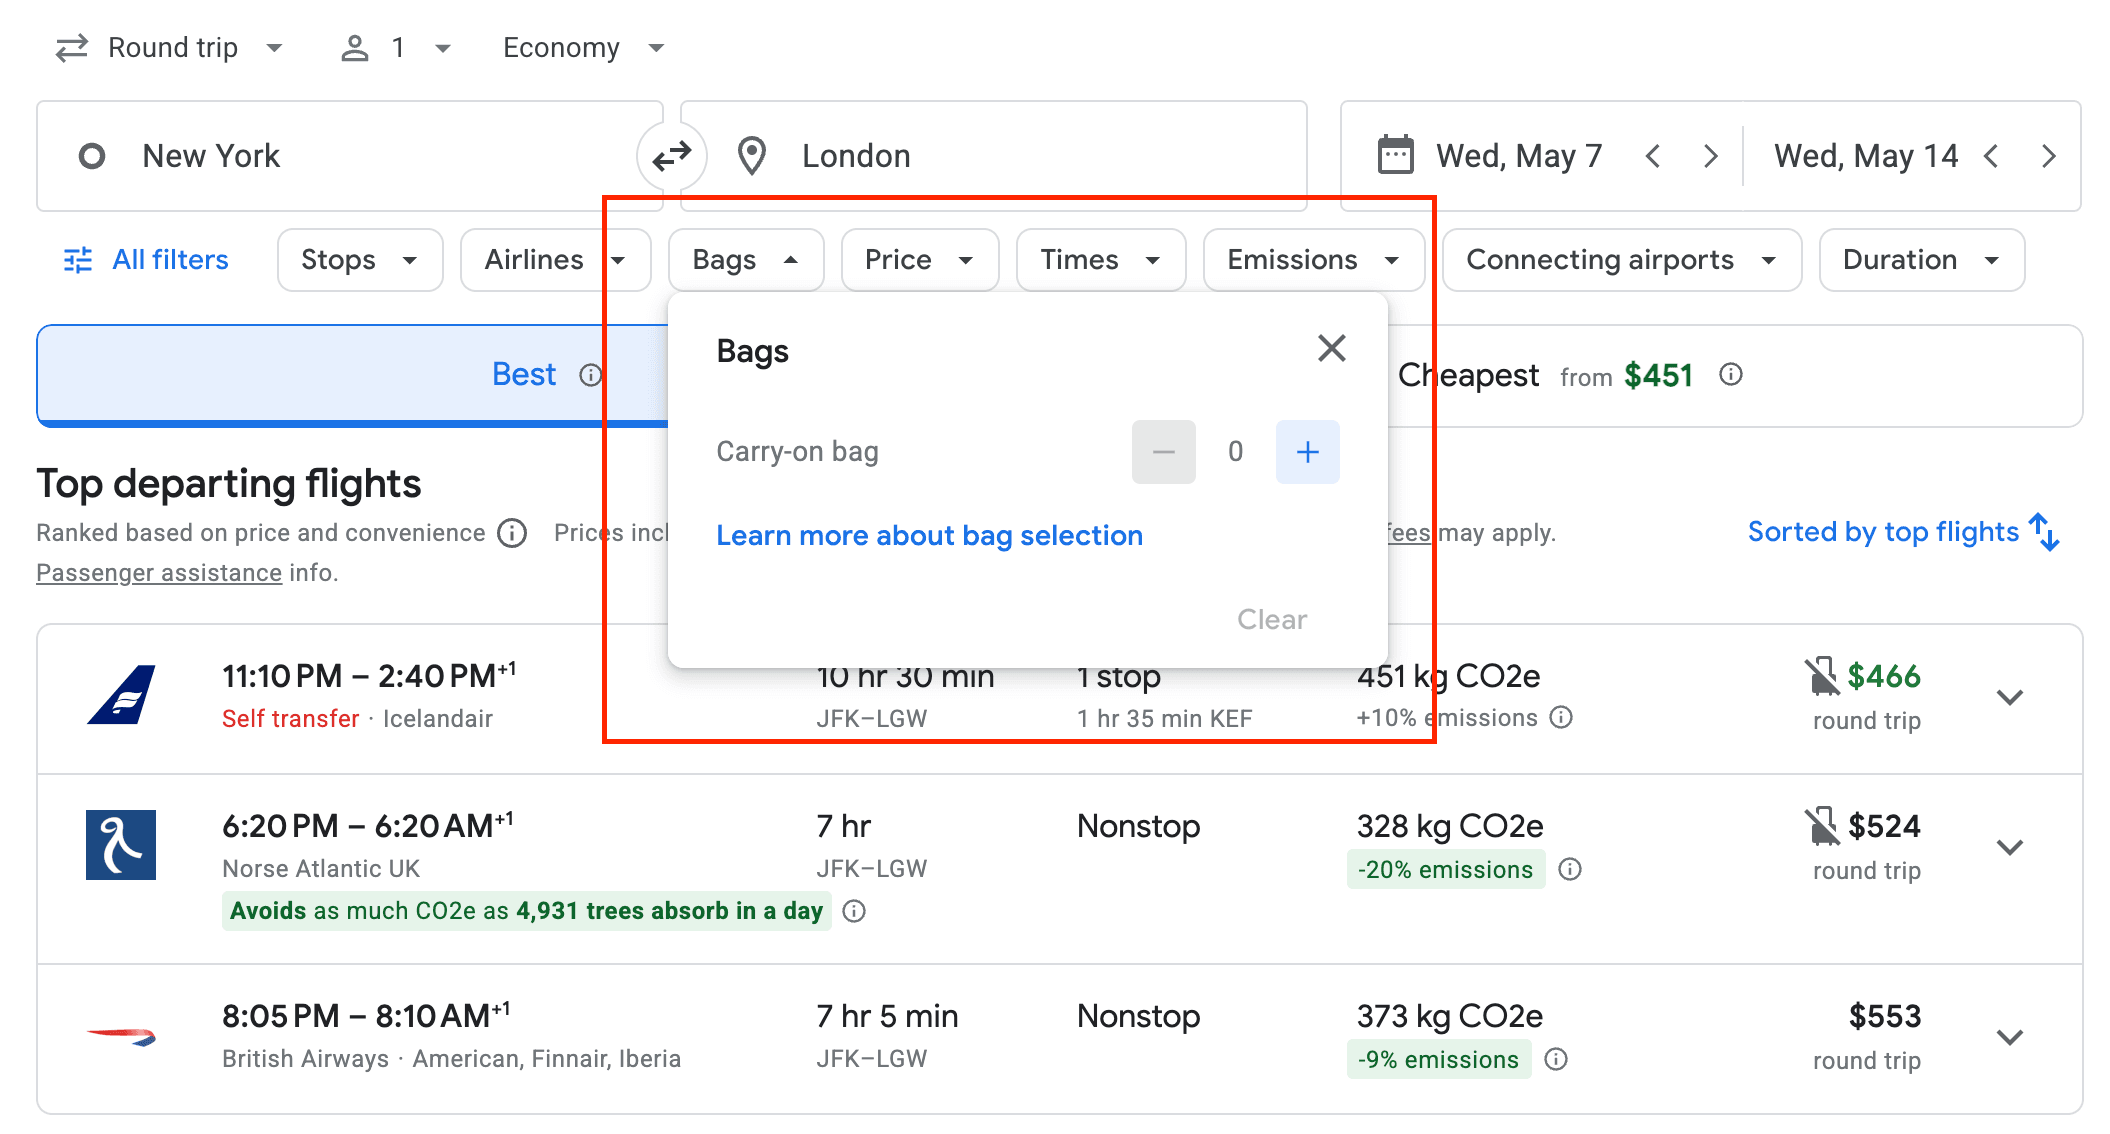Increase carry-on bag count
The height and width of the screenshot is (1134, 2110).
(x=1307, y=452)
